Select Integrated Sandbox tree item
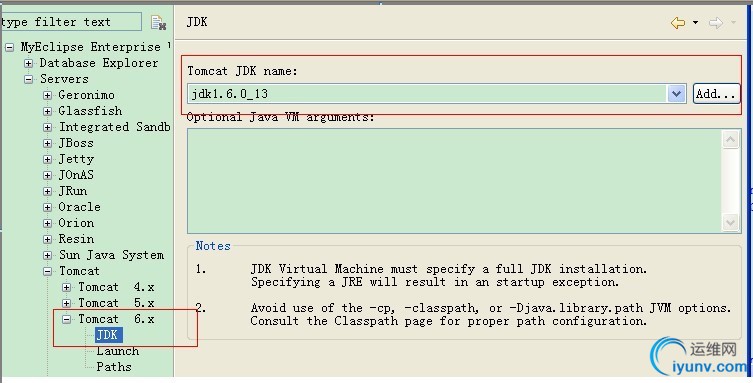753x383 pixels. 114,127
